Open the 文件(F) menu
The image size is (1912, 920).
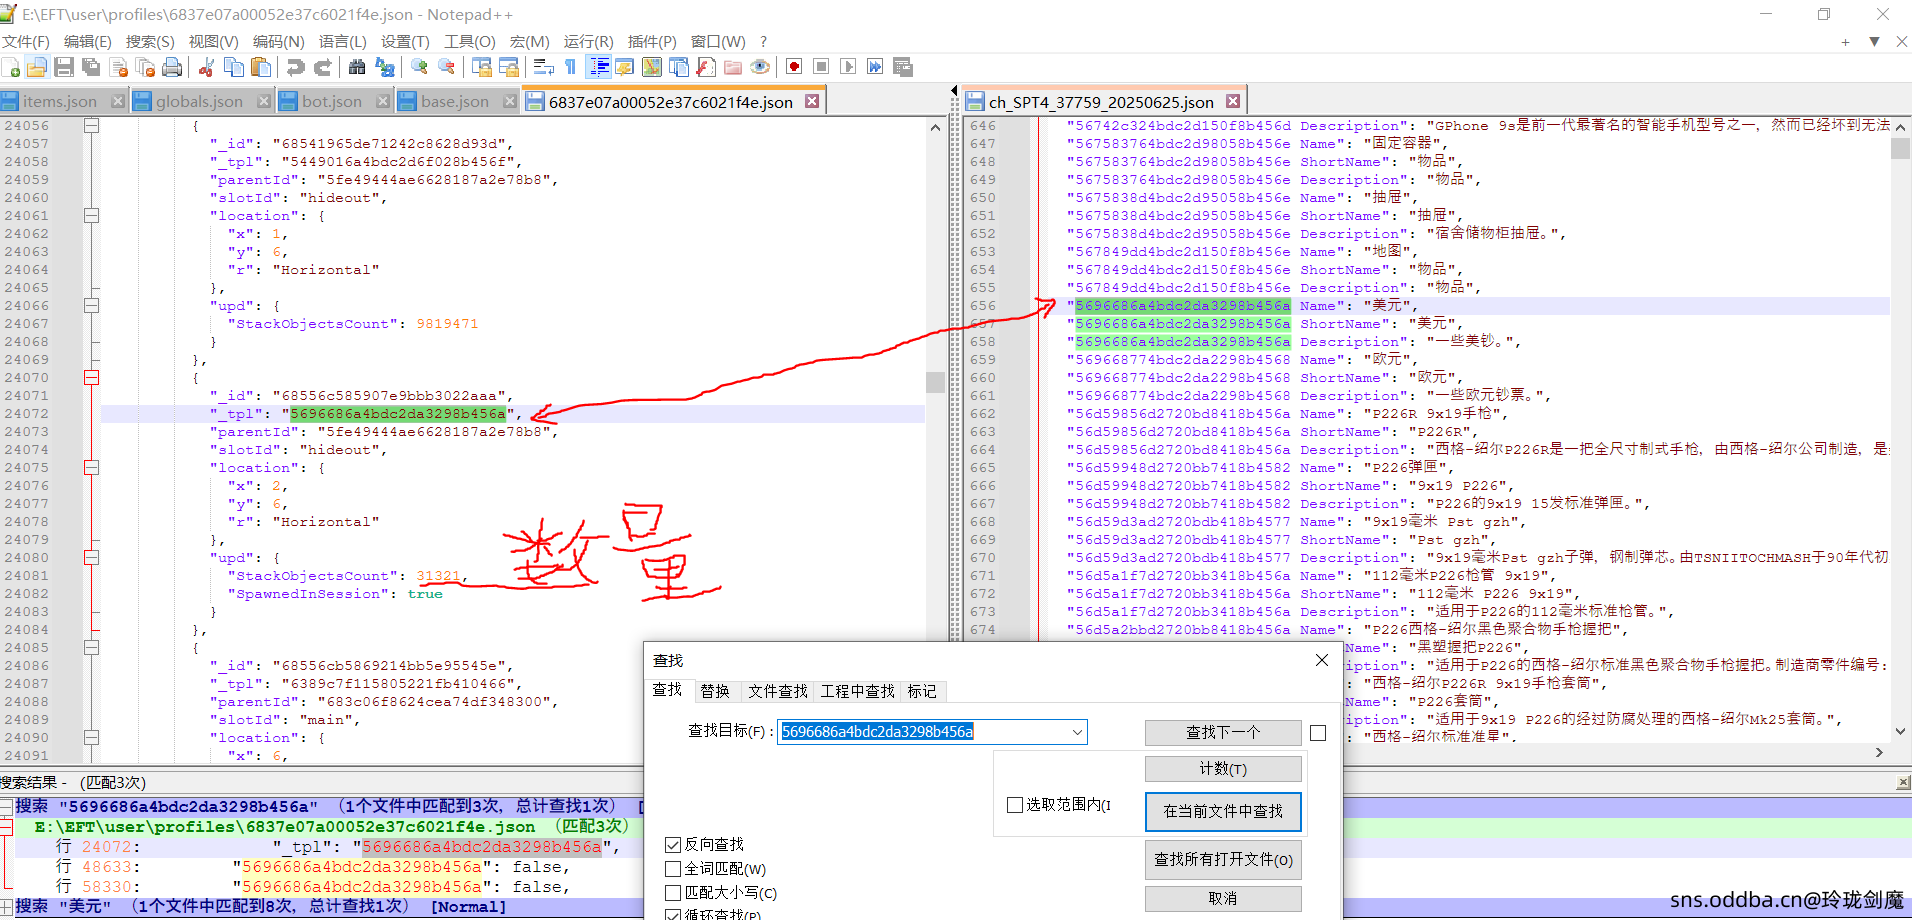click(x=26, y=41)
